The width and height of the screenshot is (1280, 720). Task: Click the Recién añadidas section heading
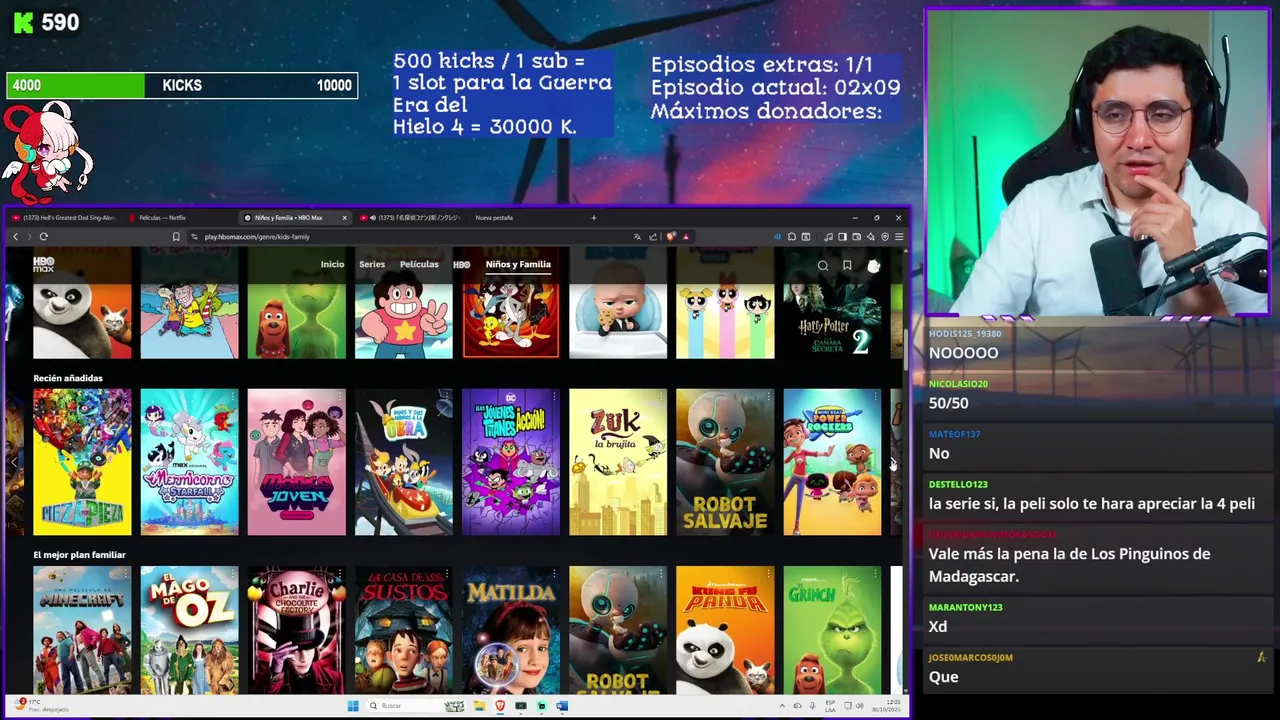68,378
